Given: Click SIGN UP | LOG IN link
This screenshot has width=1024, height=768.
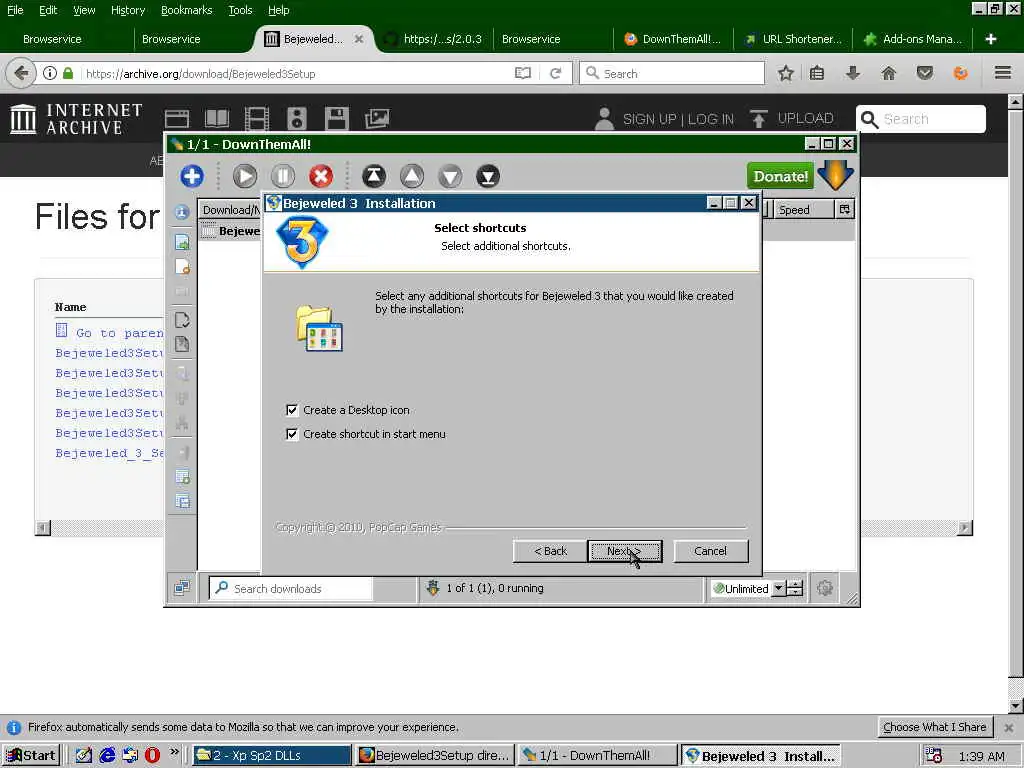Looking at the screenshot, I should click(678, 119).
